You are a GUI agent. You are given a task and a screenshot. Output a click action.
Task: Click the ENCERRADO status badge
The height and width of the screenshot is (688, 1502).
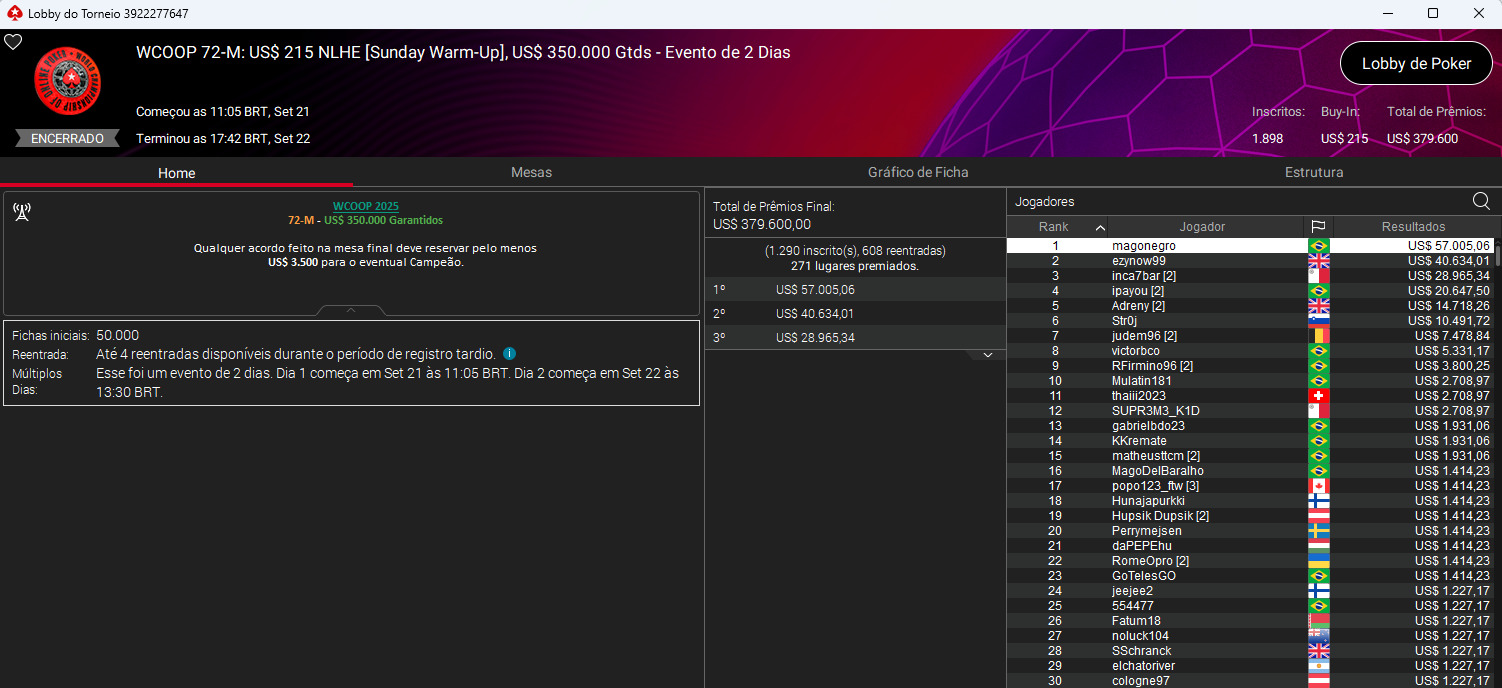click(x=67, y=139)
